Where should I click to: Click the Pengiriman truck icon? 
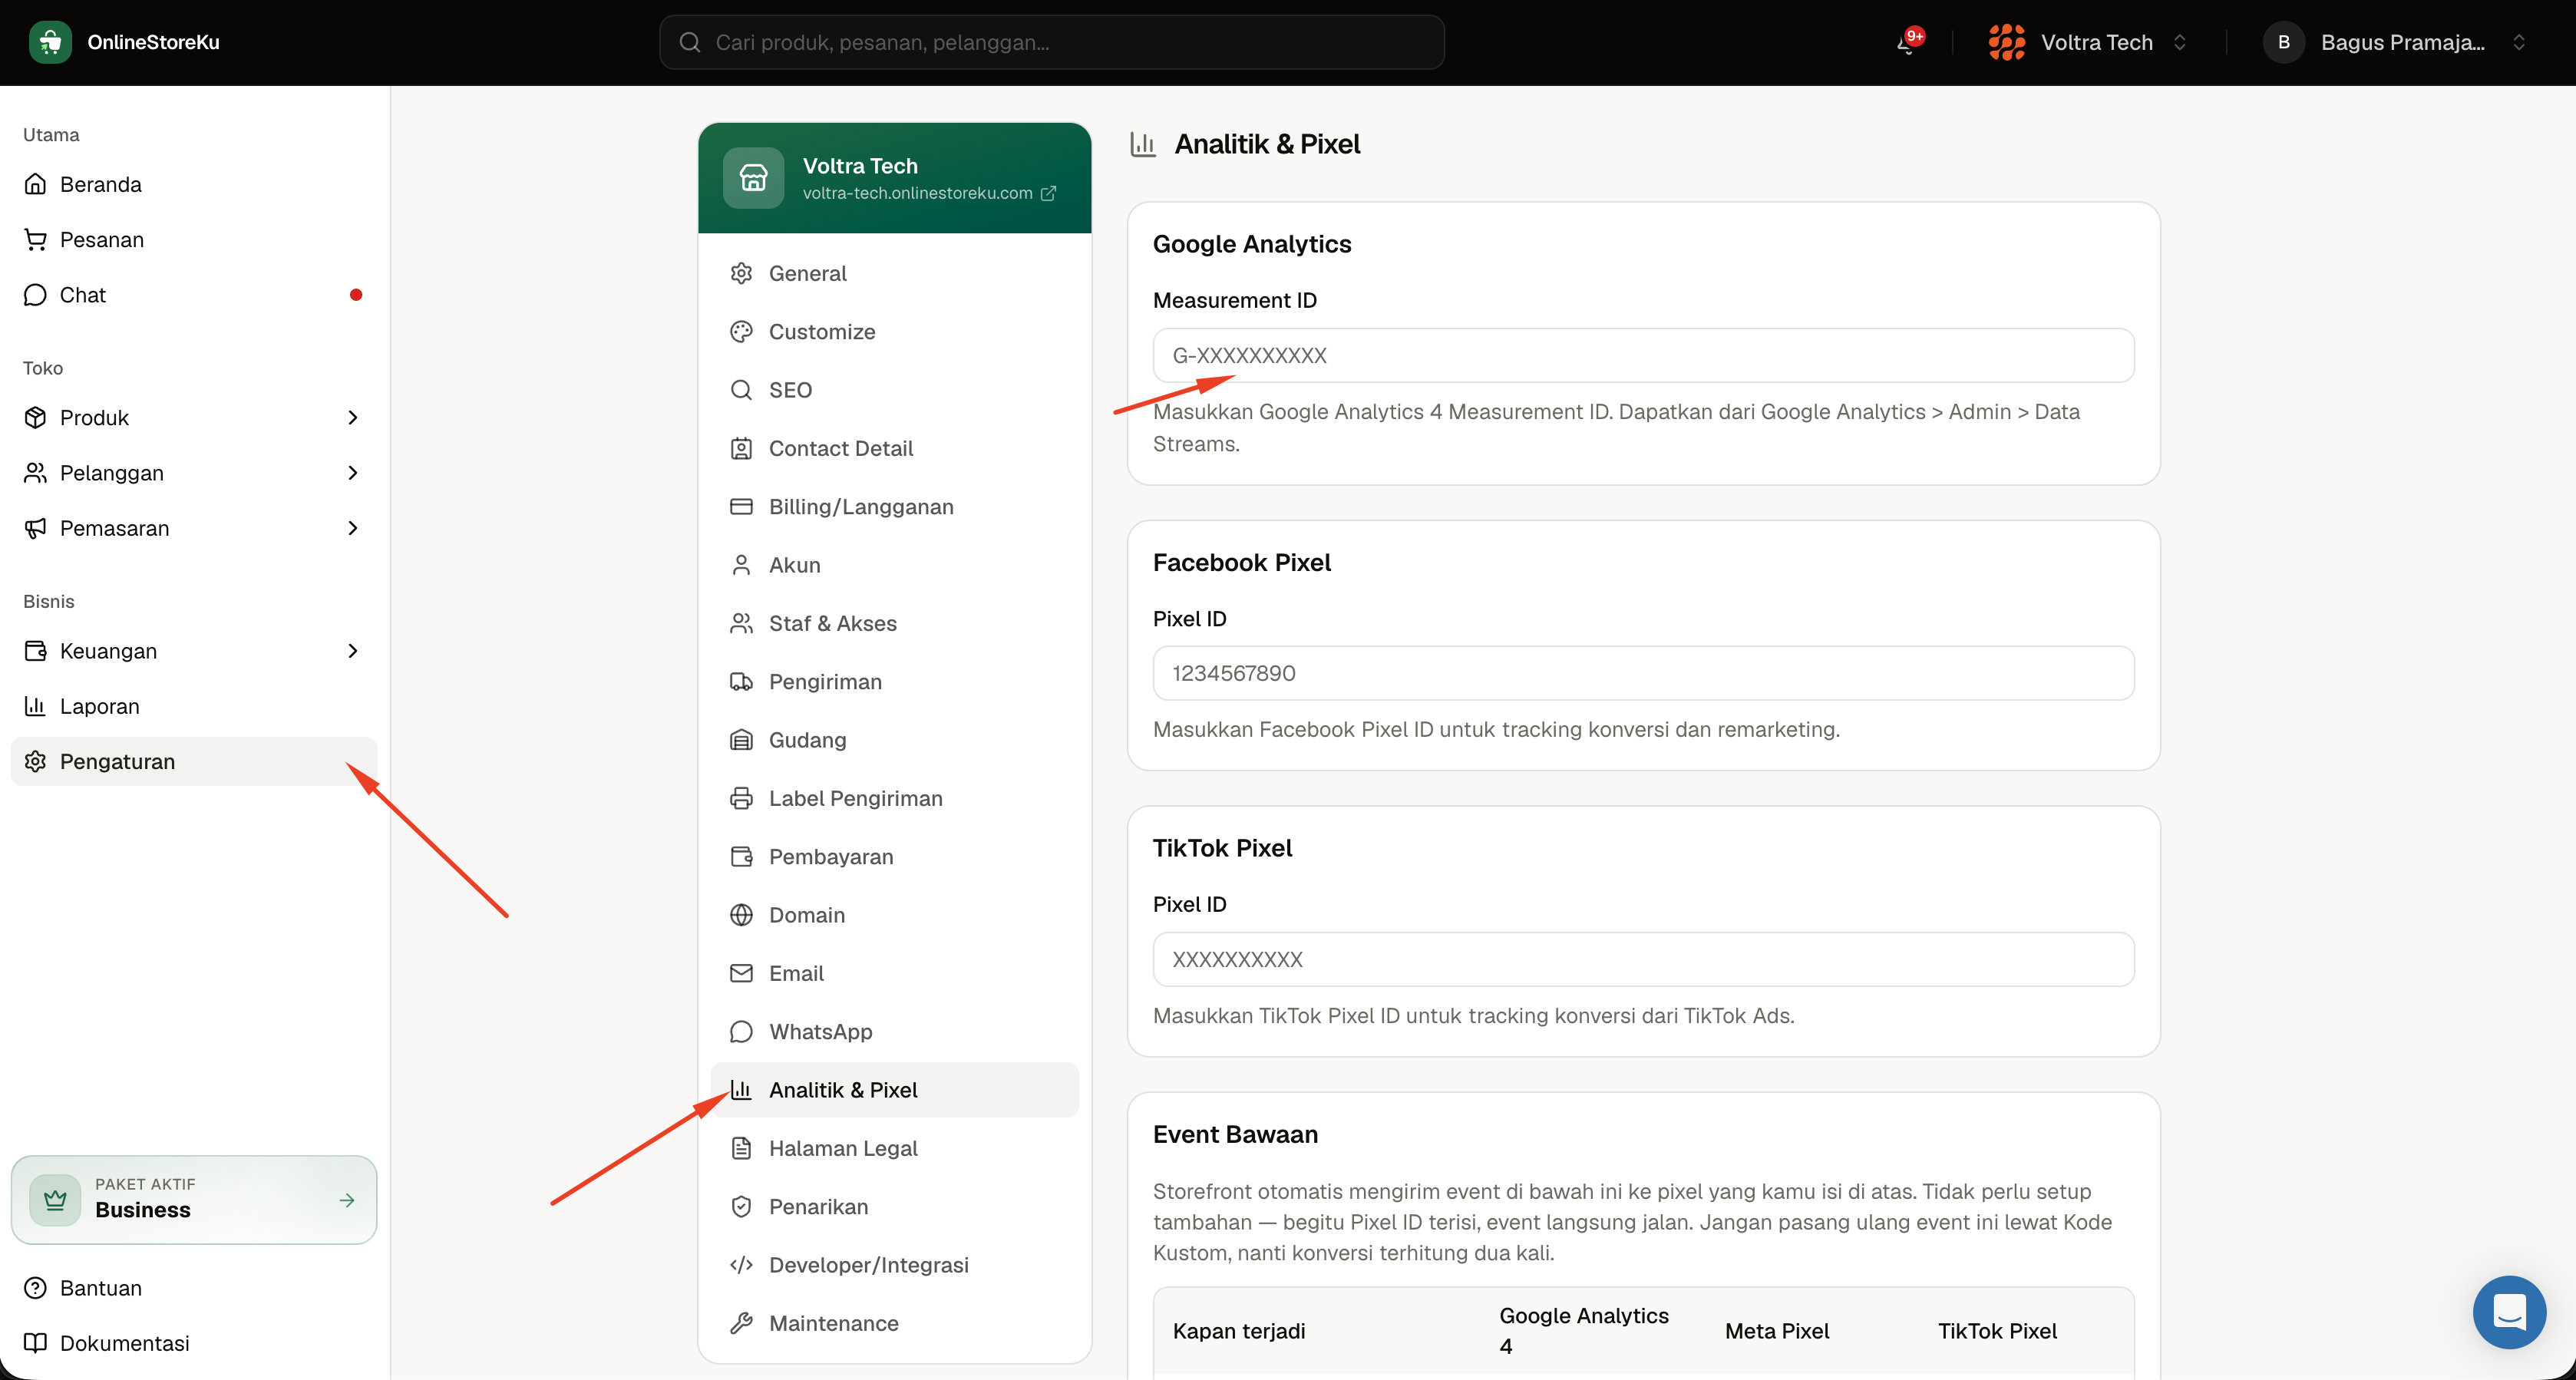coord(741,682)
